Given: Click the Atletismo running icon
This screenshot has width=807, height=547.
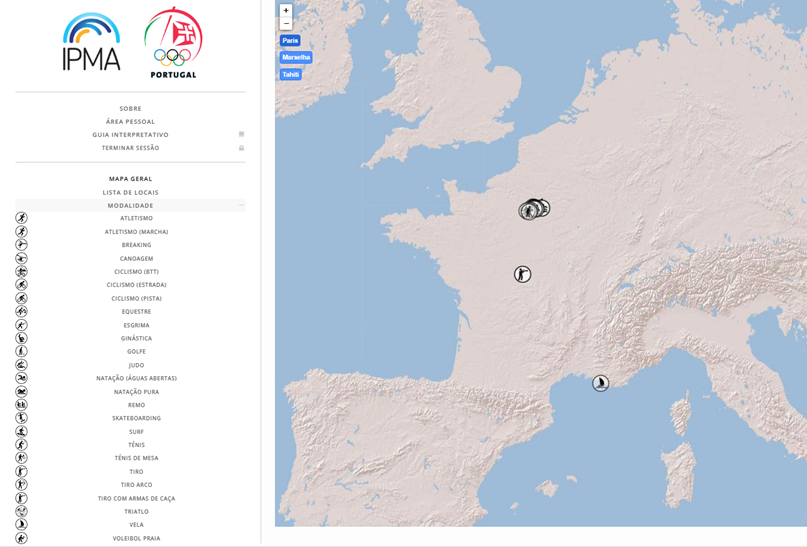Looking at the screenshot, I should (21, 218).
